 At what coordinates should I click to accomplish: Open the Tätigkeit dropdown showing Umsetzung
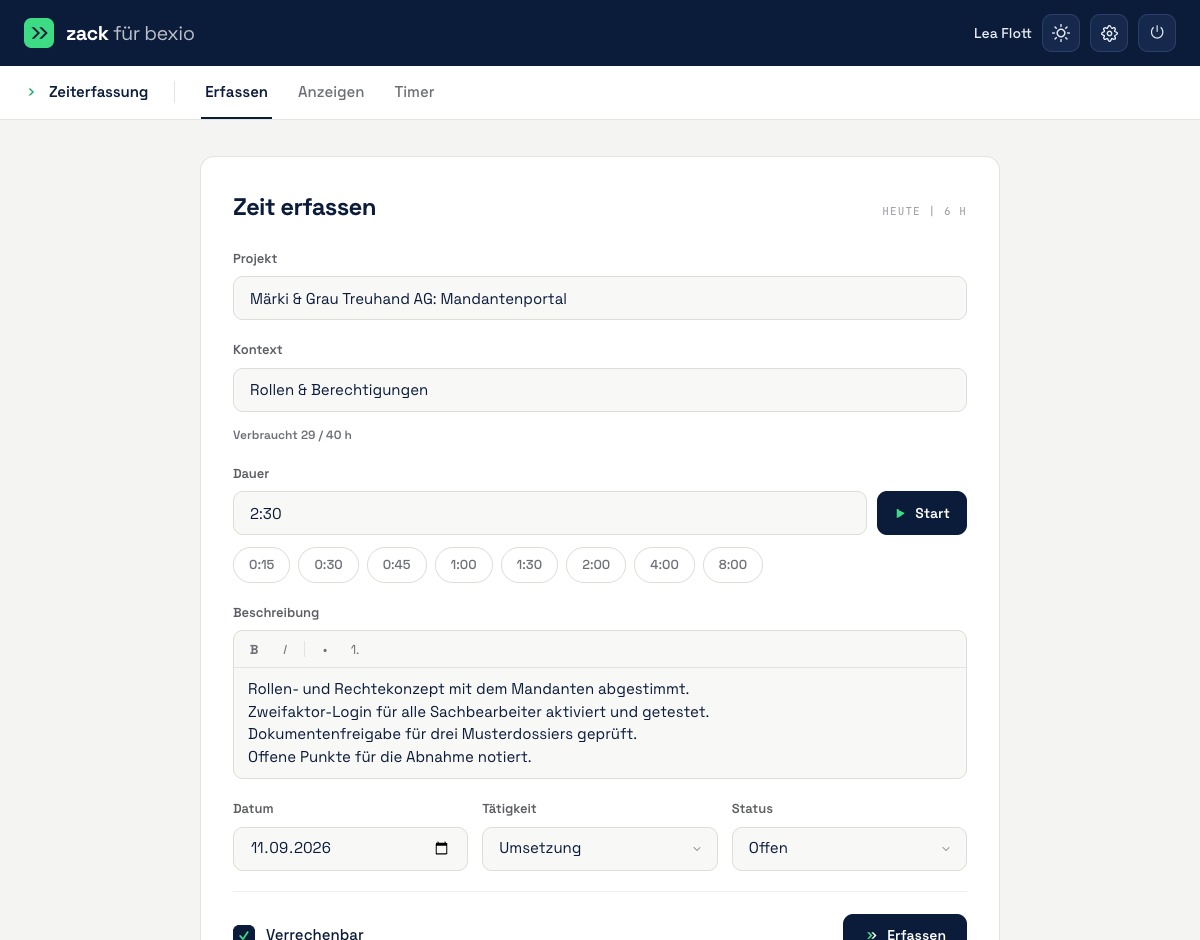[600, 849]
